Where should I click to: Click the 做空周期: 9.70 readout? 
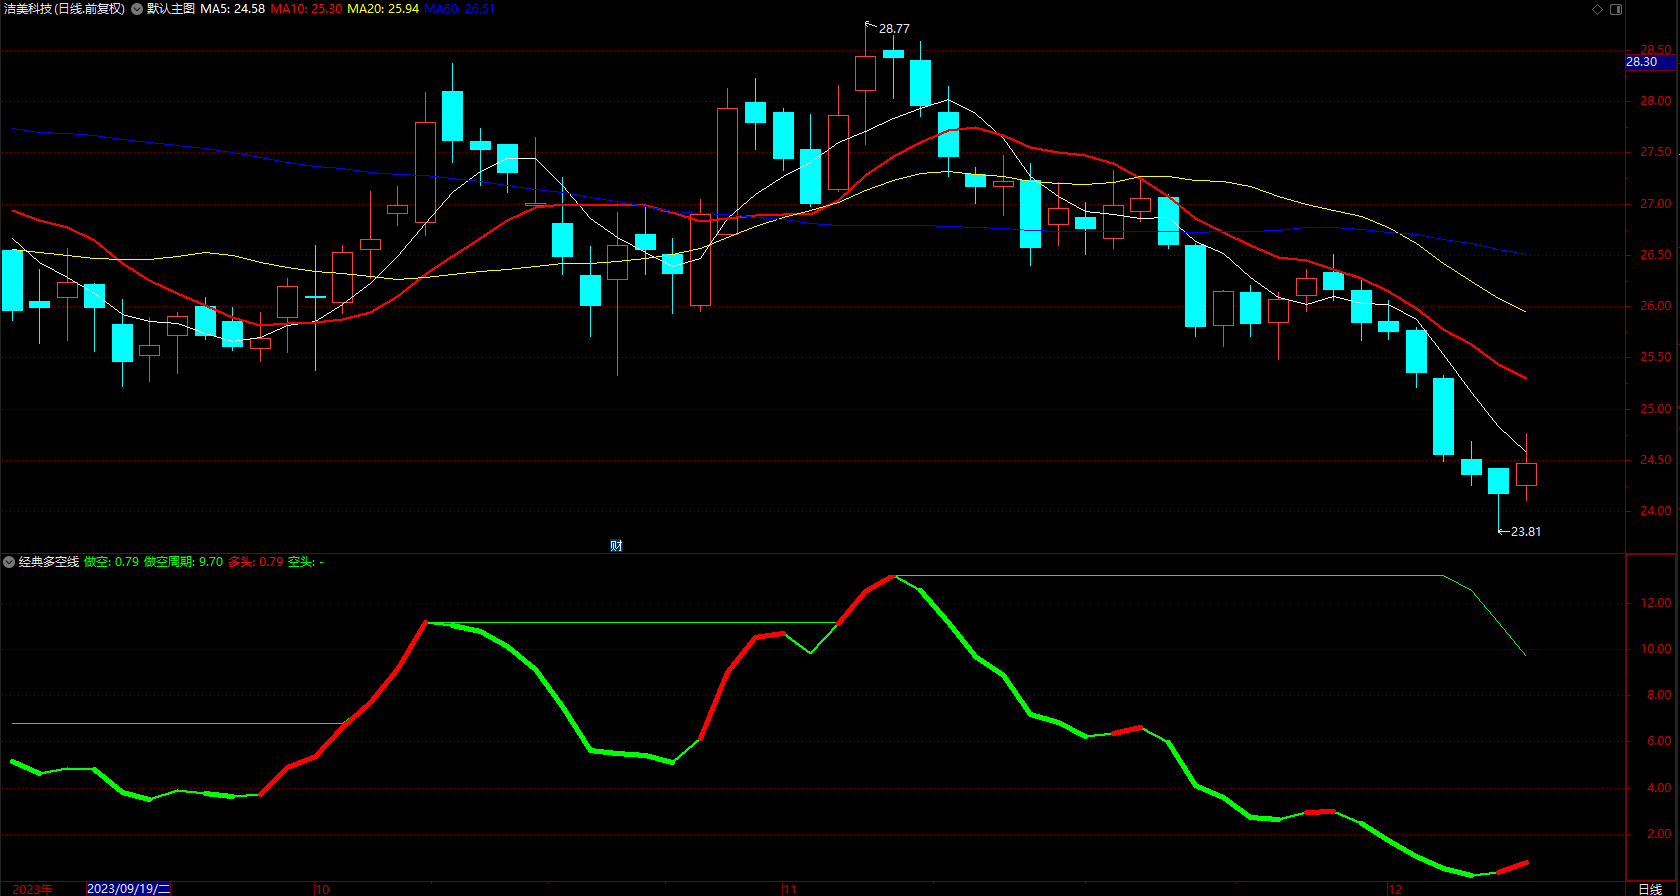(x=184, y=562)
